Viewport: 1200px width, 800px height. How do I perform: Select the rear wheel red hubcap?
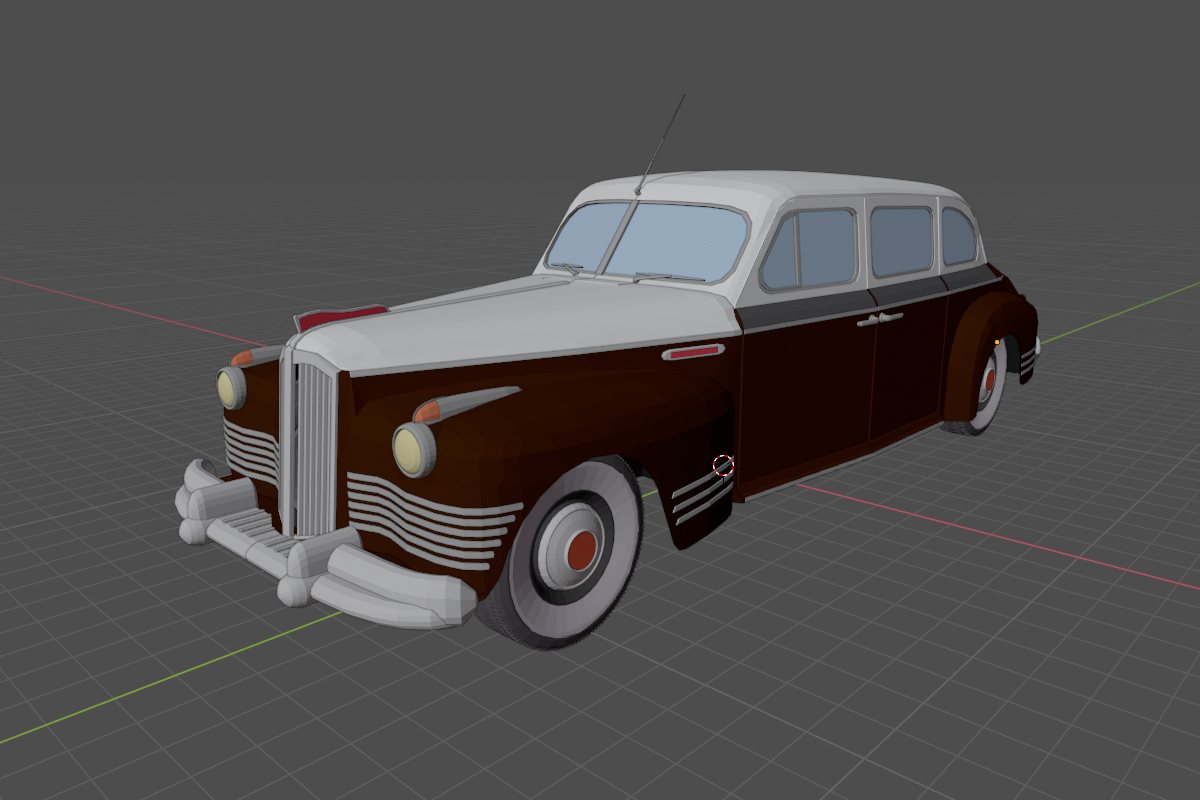click(989, 380)
